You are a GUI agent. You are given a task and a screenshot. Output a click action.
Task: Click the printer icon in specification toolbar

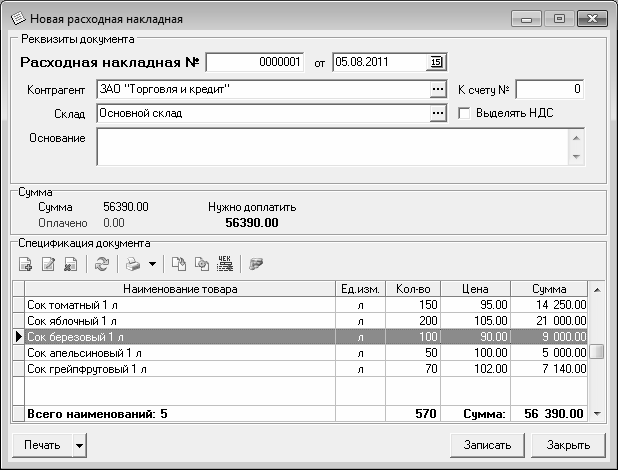tap(131, 264)
